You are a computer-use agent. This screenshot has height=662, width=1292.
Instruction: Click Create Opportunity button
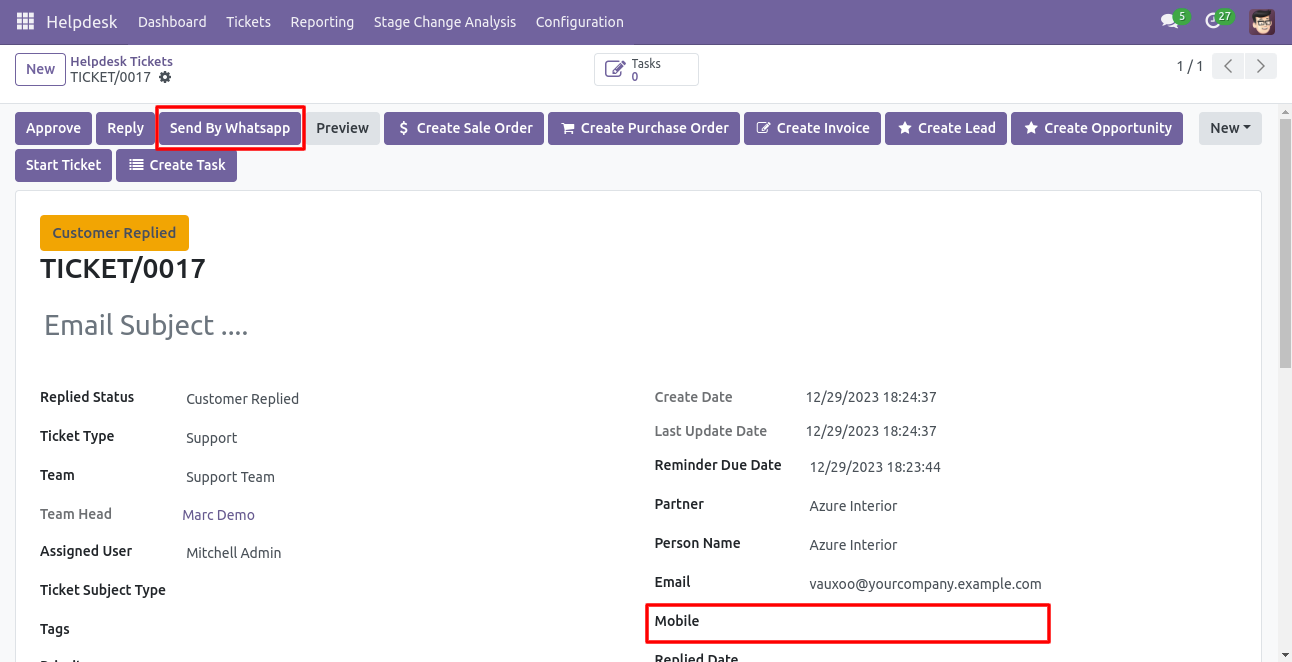[1097, 128]
